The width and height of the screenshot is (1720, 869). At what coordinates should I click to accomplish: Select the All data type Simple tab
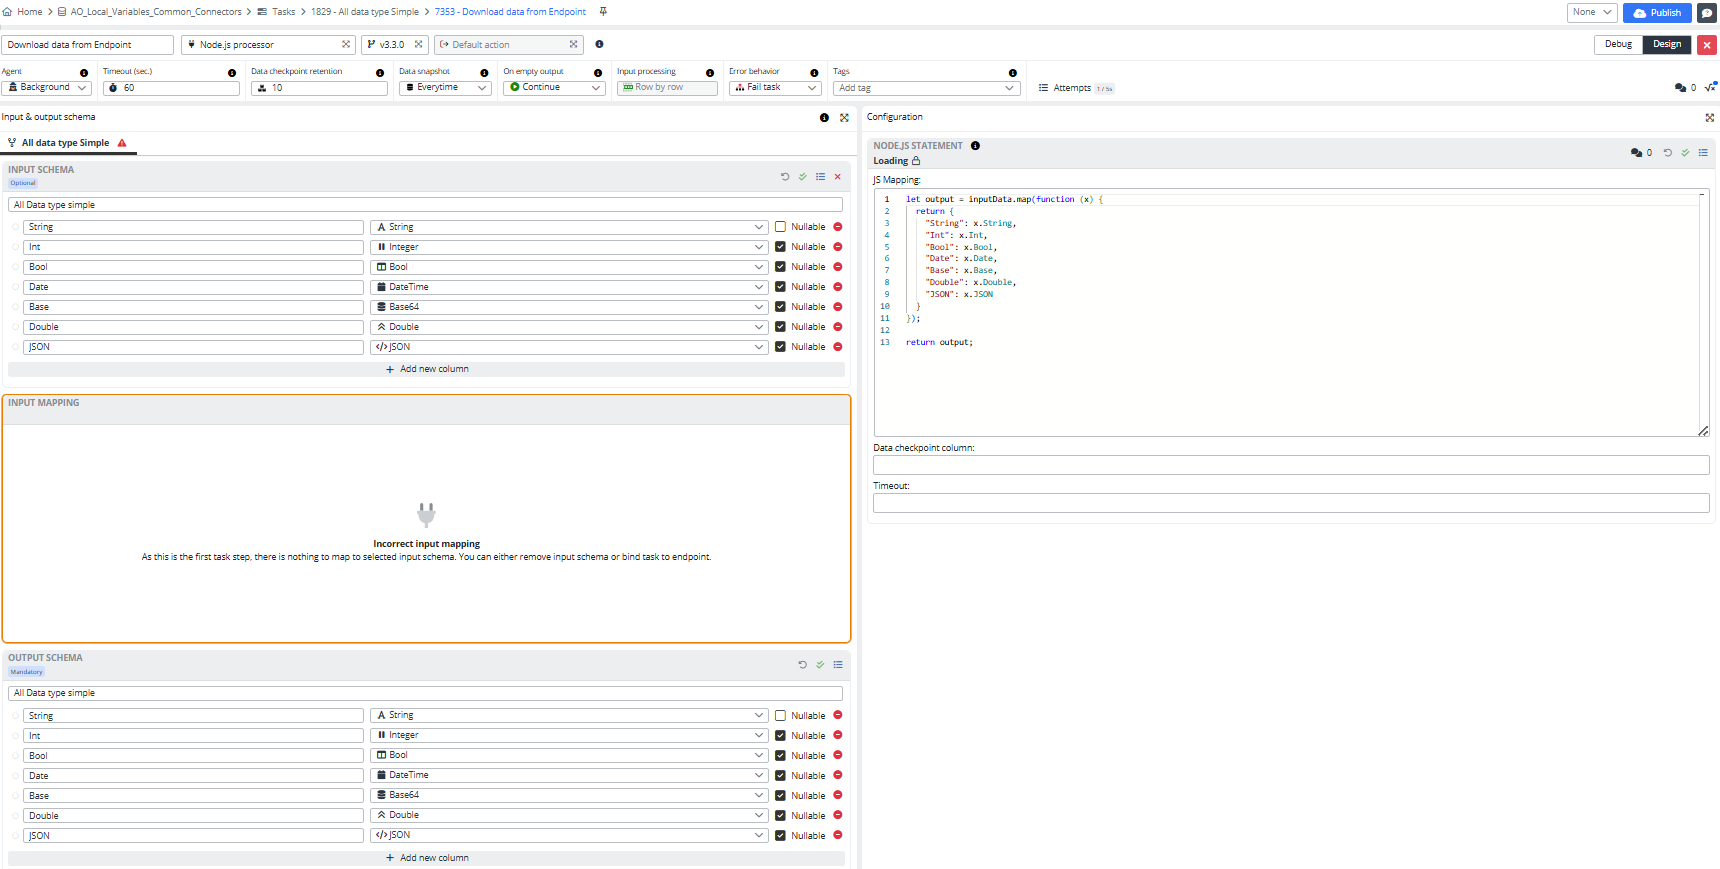[x=66, y=143]
